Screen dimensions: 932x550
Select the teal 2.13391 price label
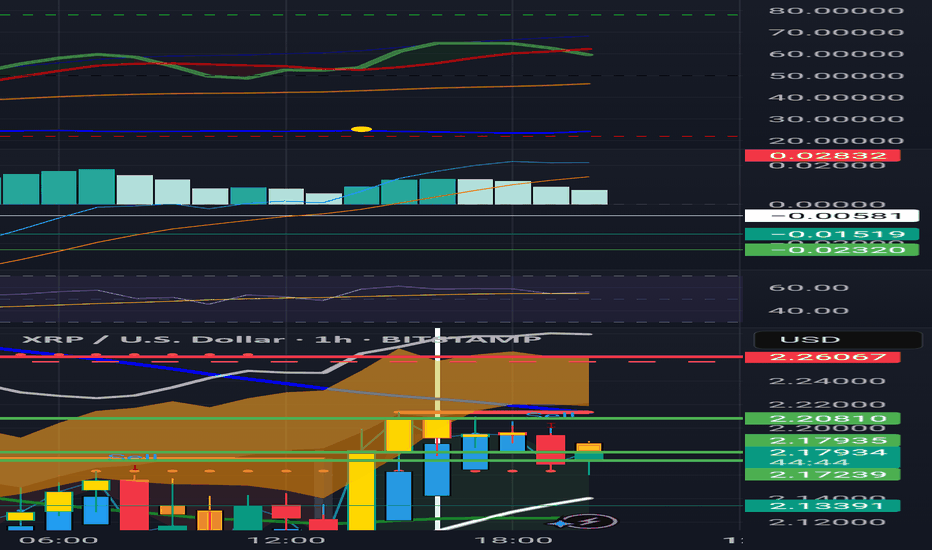point(822,506)
